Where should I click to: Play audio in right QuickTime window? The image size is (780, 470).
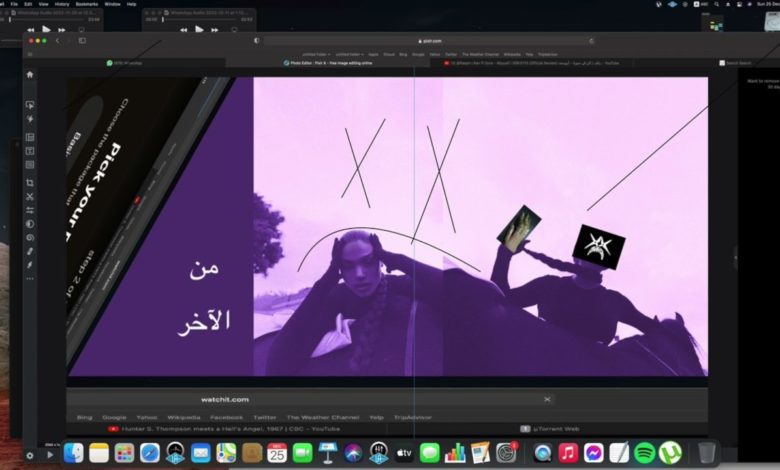(x=199, y=29)
